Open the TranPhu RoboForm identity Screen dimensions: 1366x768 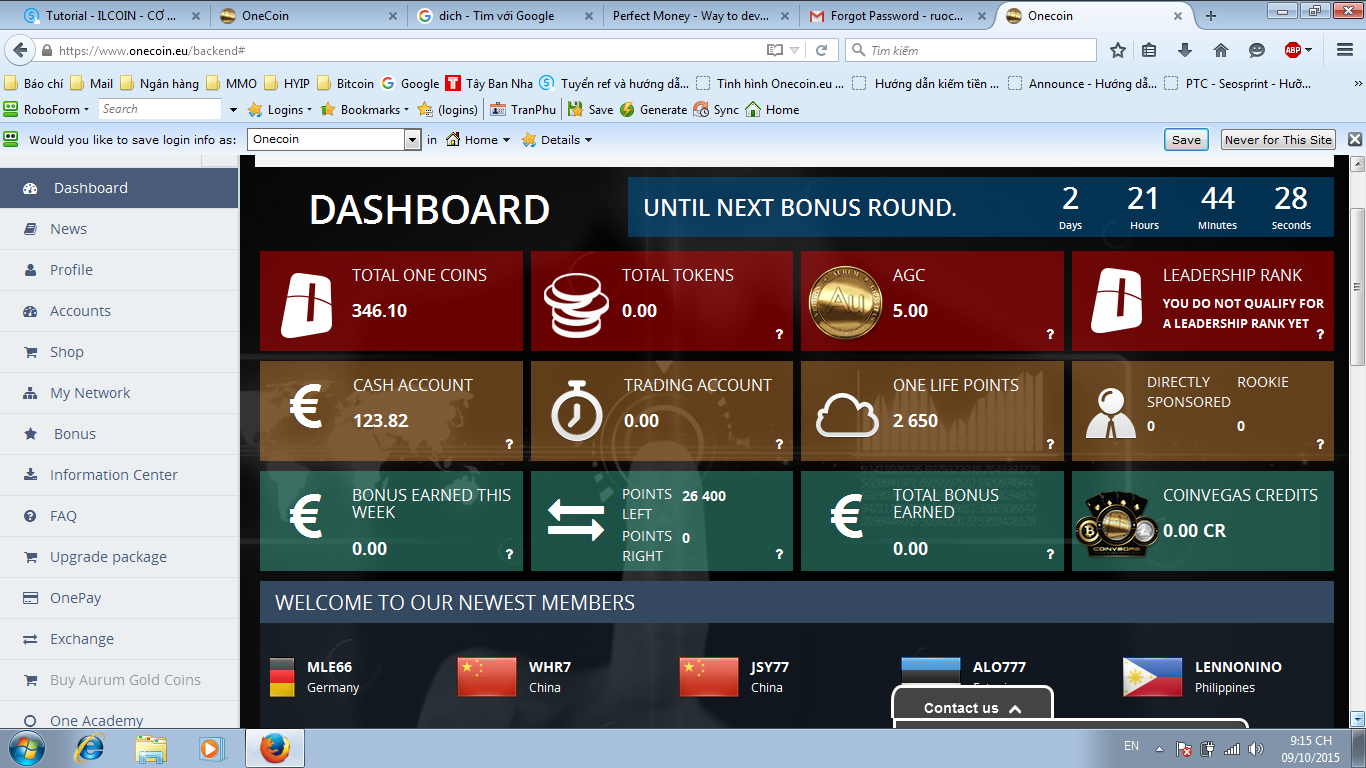tap(523, 109)
